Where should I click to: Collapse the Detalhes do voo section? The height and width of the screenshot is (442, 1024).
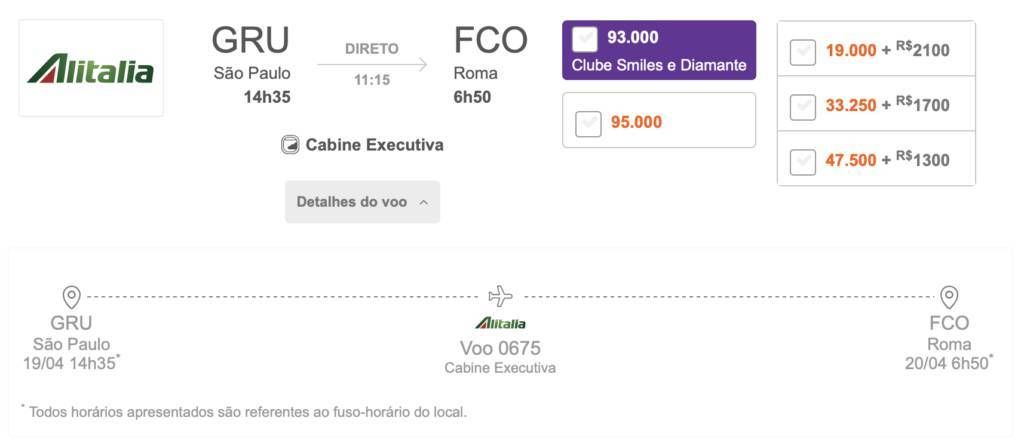pos(362,202)
